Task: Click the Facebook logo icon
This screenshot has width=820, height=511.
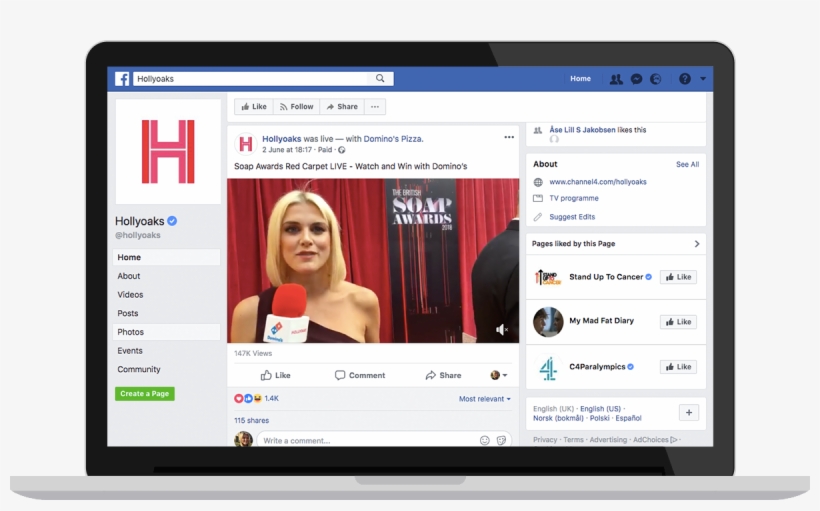Action: (x=122, y=78)
